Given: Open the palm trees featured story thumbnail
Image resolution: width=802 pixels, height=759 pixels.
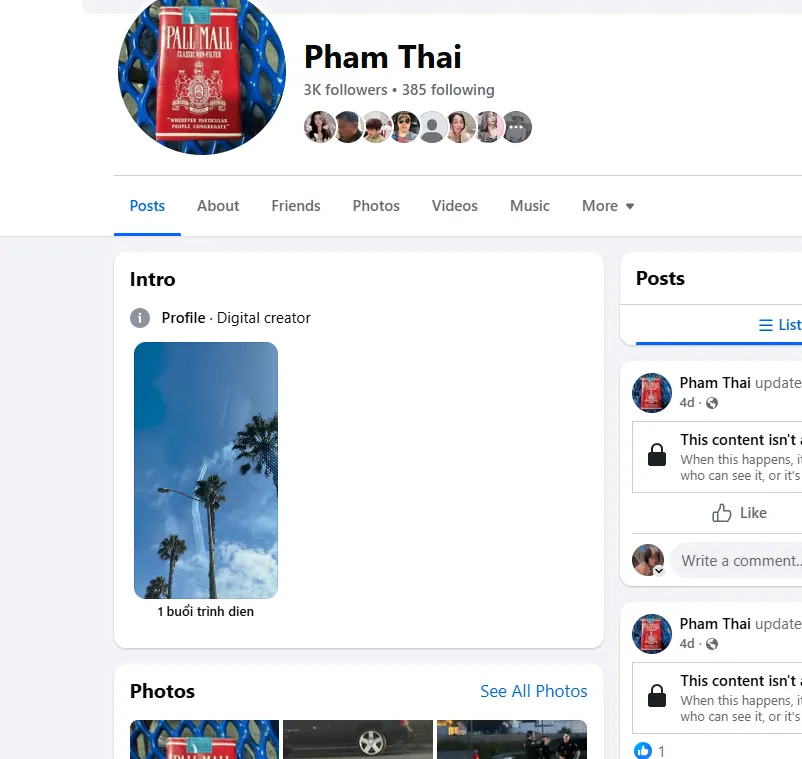Looking at the screenshot, I should (x=206, y=470).
